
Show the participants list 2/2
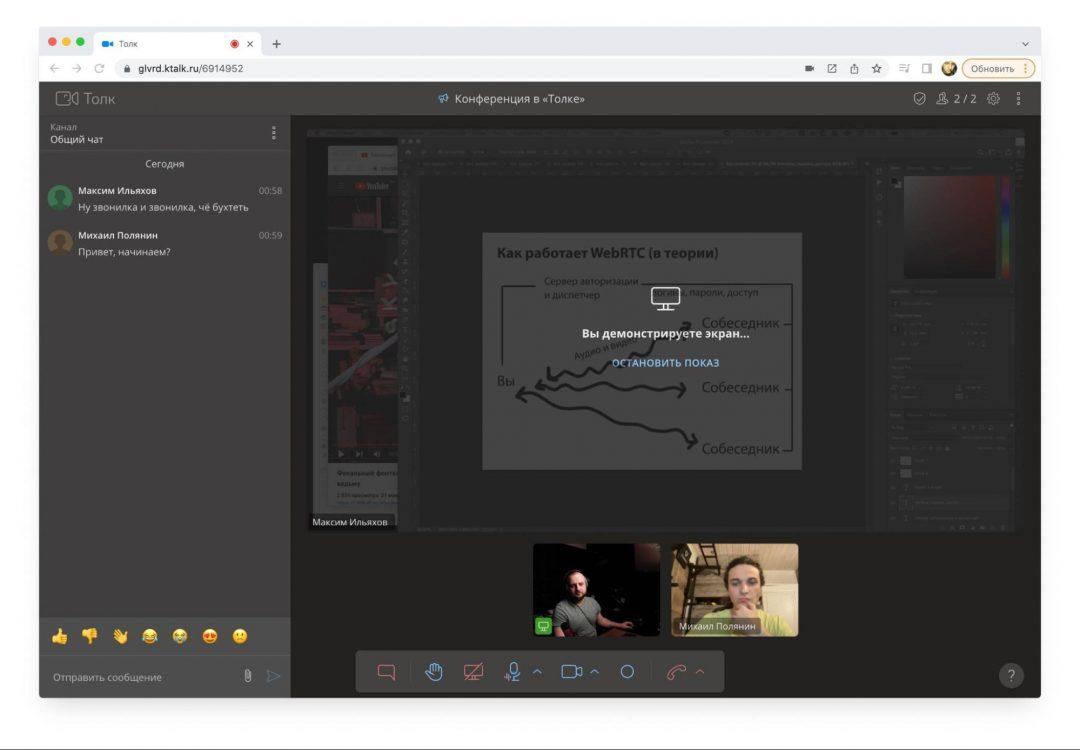pyautogui.click(x=956, y=99)
